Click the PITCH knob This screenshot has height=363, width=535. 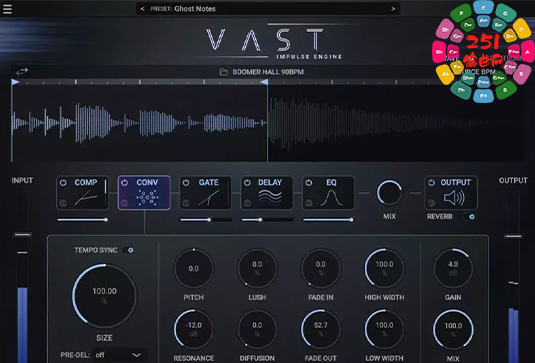[x=193, y=269]
